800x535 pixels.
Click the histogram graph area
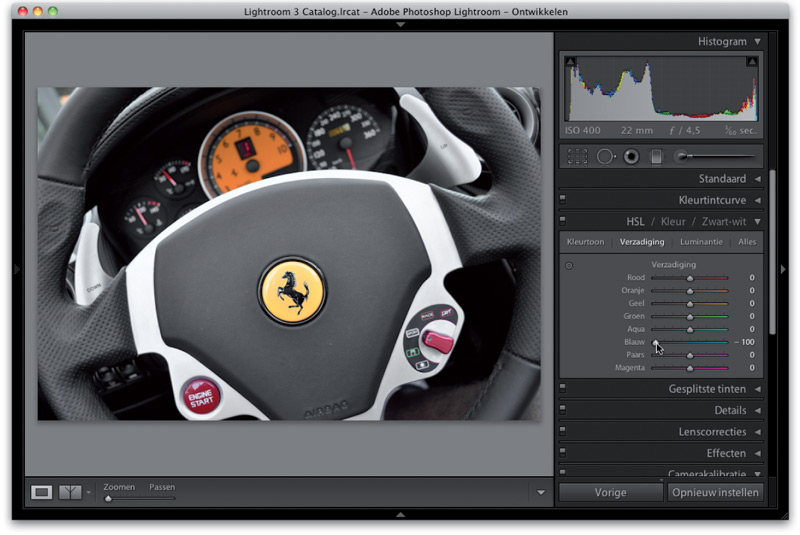pos(661,88)
